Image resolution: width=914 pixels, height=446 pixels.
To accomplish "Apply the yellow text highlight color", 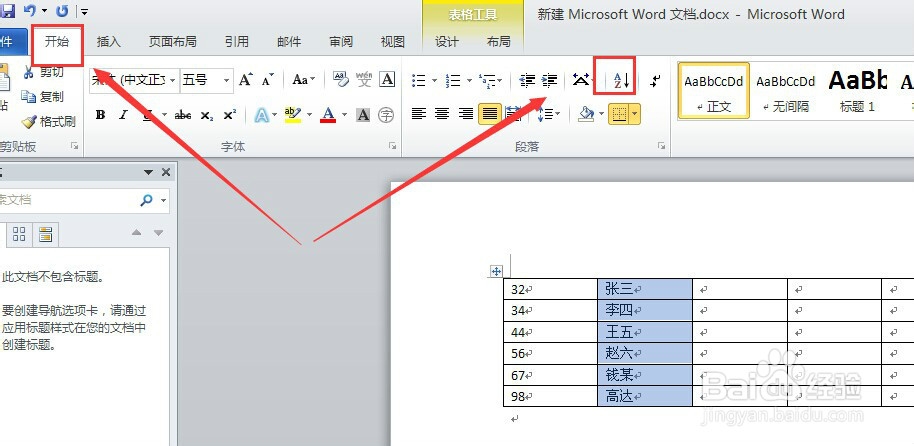I will 293,115.
